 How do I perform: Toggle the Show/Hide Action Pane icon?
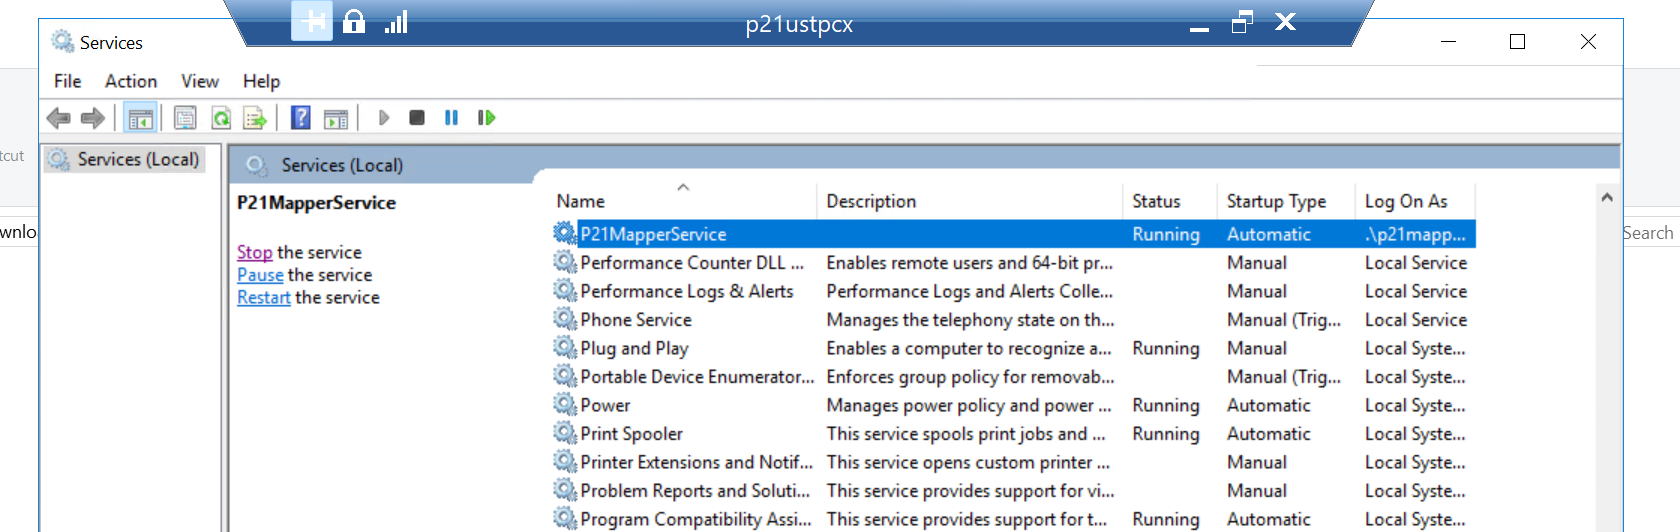336,118
